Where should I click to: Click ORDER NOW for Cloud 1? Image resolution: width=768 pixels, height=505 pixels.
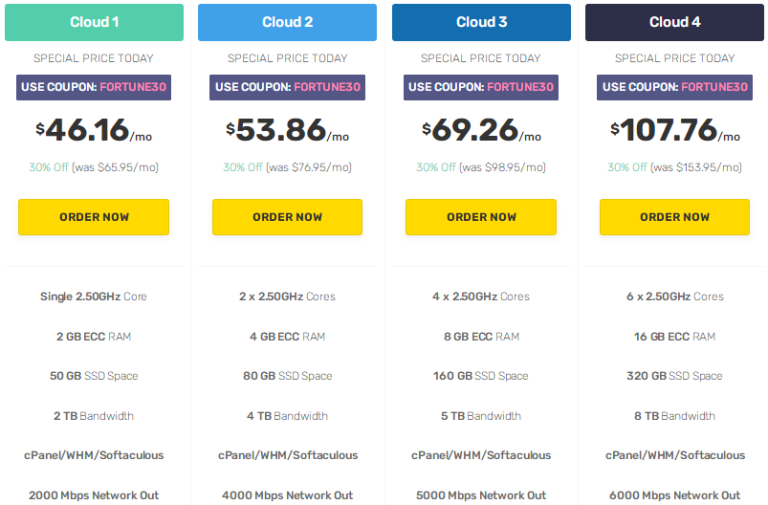(x=94, y=217)
